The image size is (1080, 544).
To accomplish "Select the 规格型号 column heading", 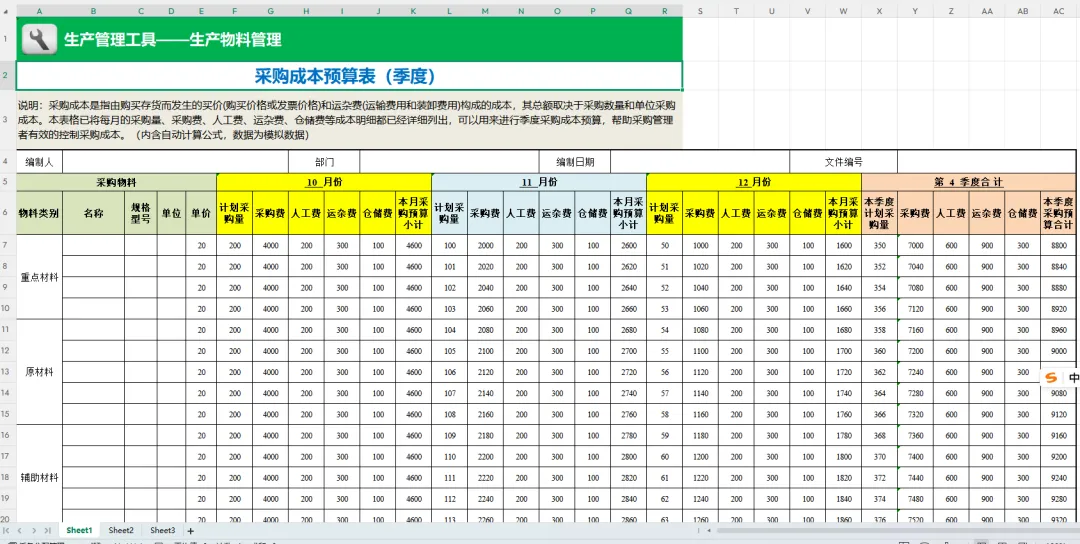I will (141, 213).
